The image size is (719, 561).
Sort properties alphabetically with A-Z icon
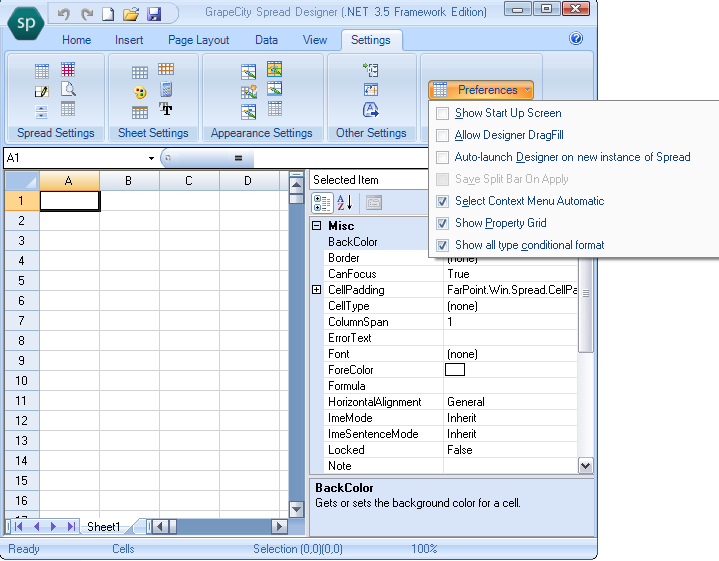click(x=345, y=203)
